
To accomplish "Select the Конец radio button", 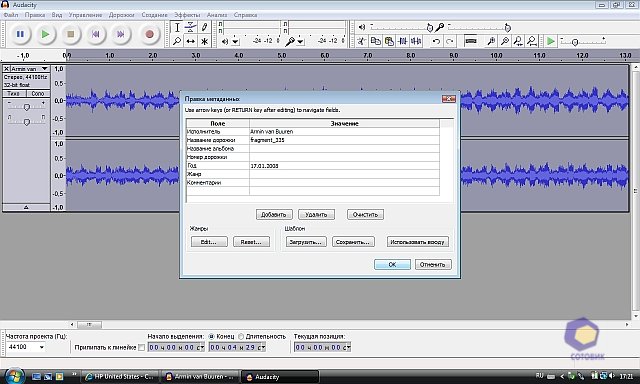I will (211, 336).
